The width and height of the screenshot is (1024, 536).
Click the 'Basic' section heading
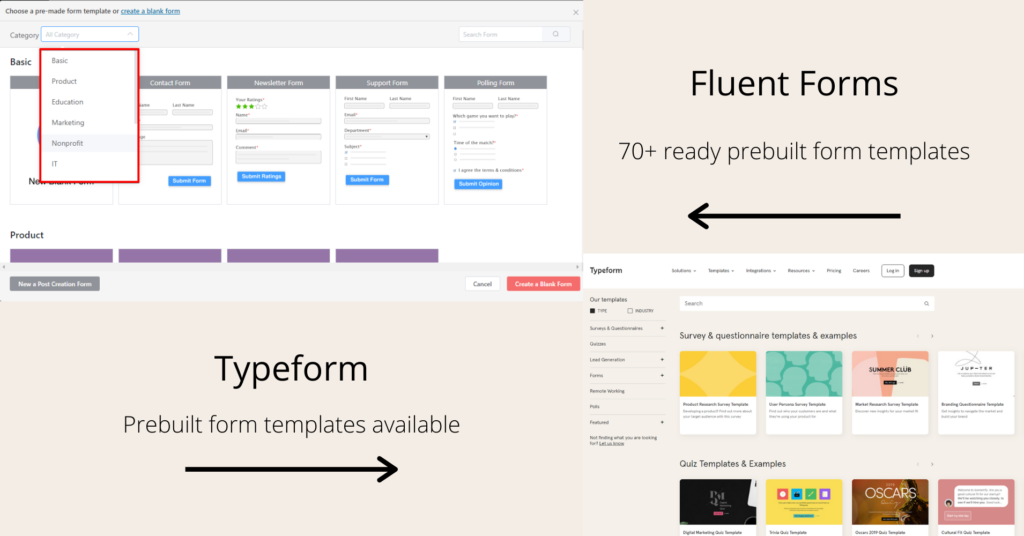(20, 62)
